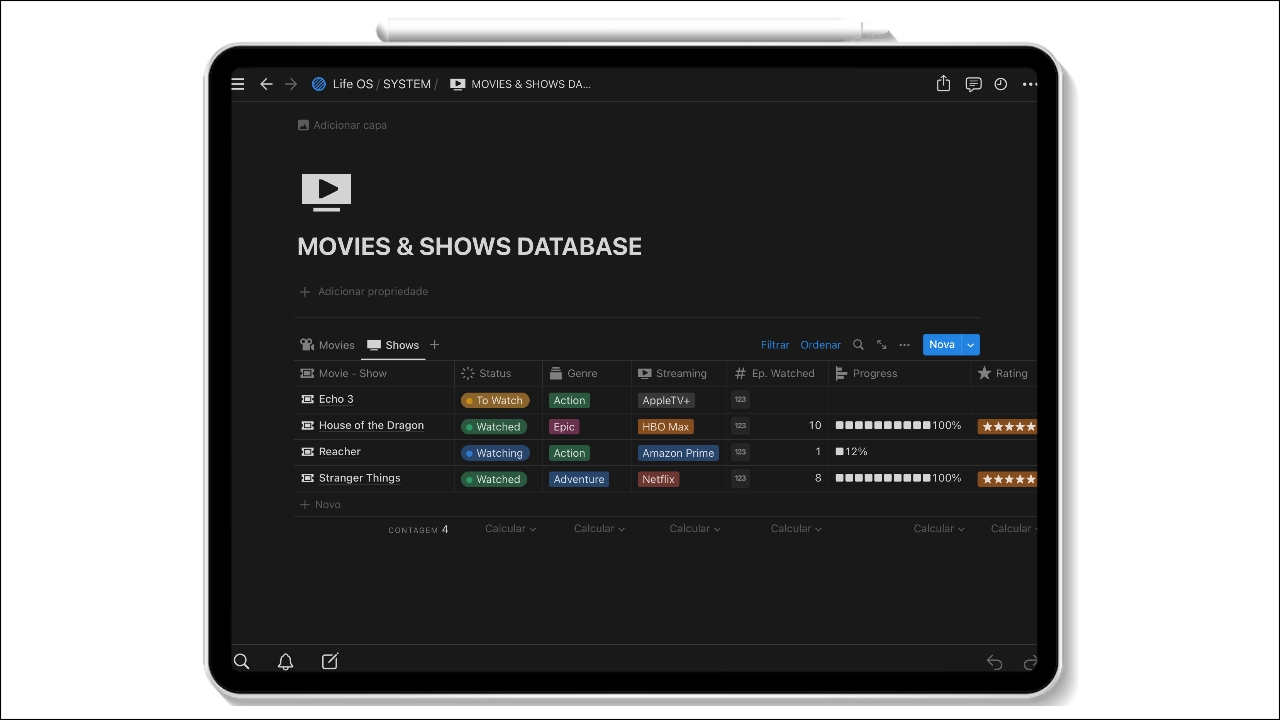Image resolution: width=1280 pixels, height=720 pixels.
Task: Expand the dropdown arrow beside Nova button
Action: pyautogui.click(x=970, y=345)
